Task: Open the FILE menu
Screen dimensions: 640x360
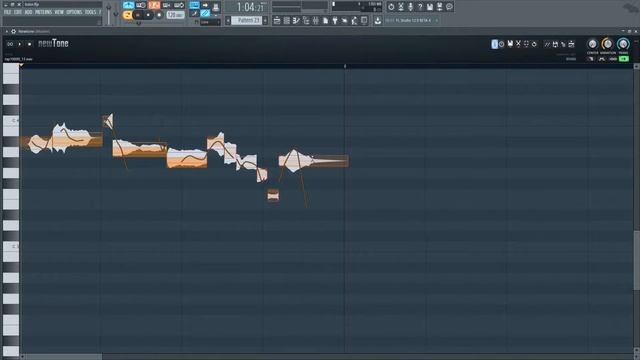Action: click(x=7, y=12)
